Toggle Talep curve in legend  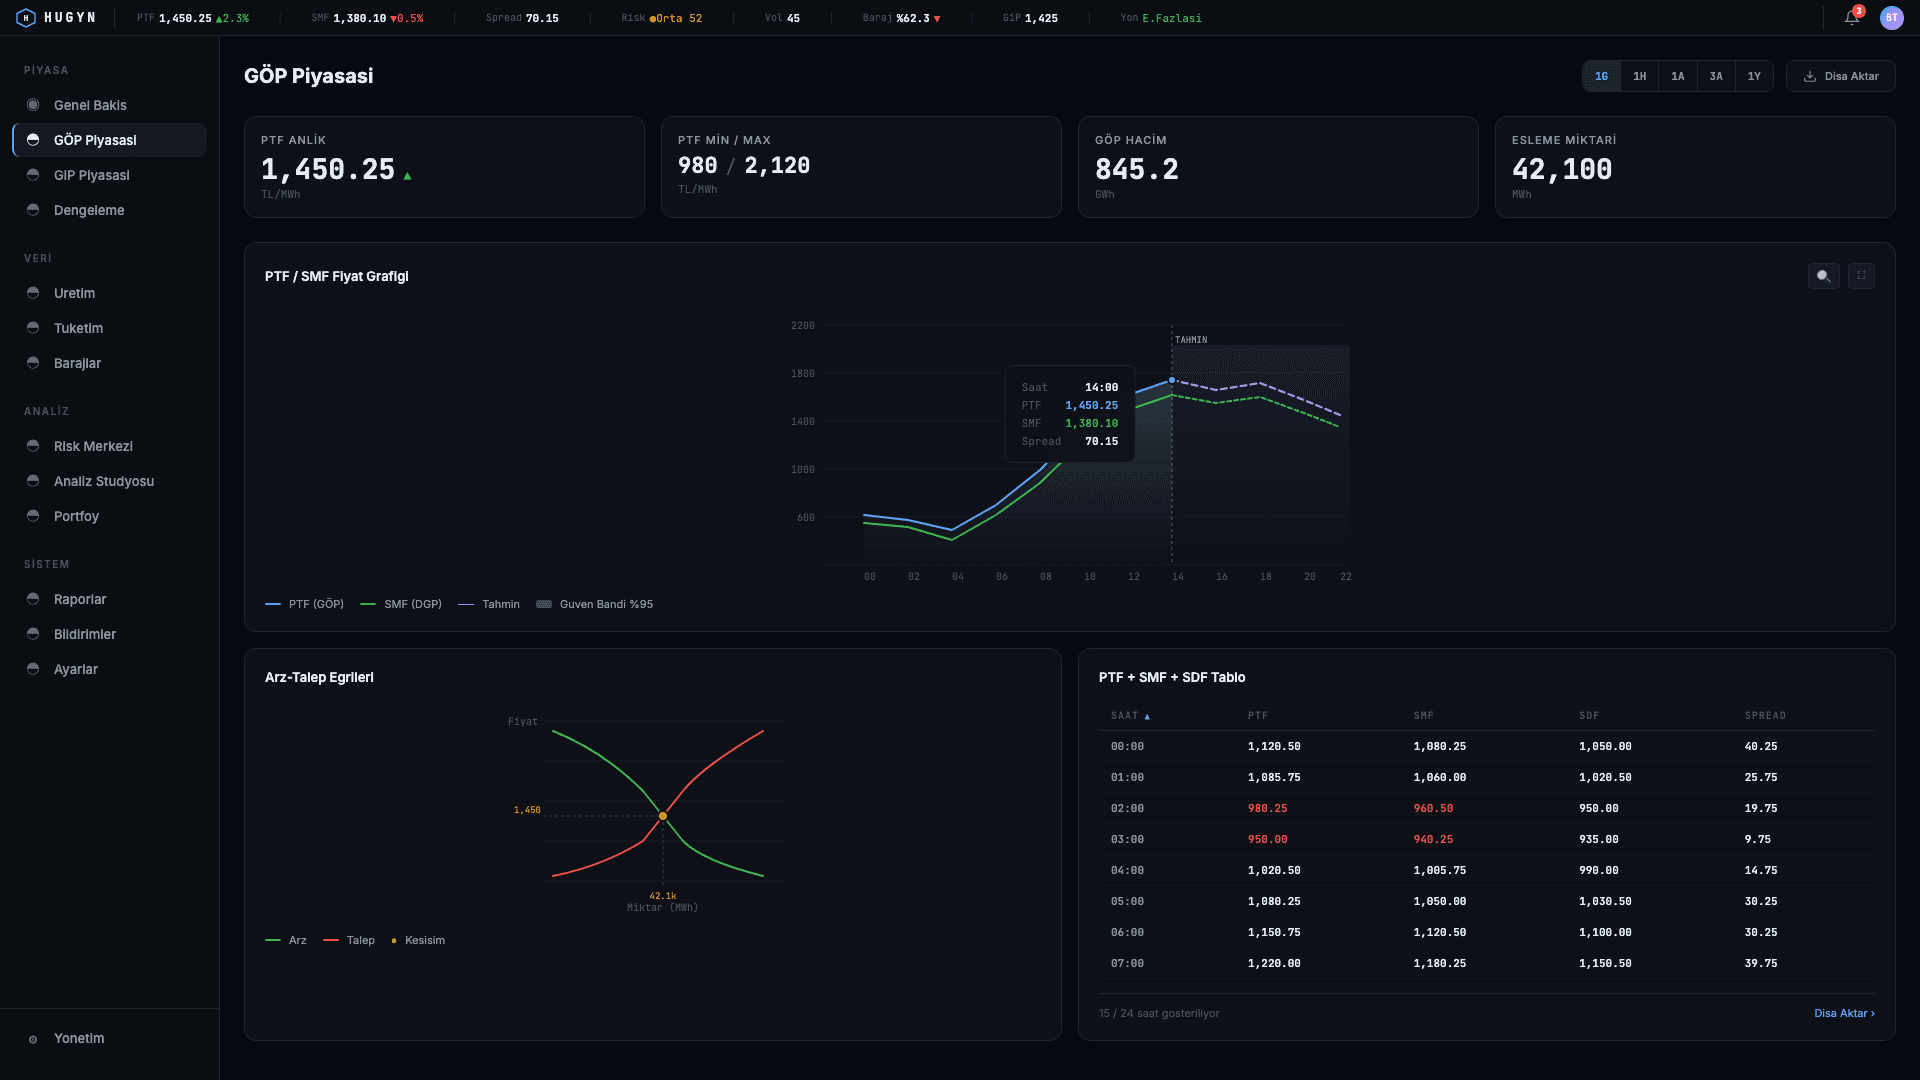click(349, 940)
